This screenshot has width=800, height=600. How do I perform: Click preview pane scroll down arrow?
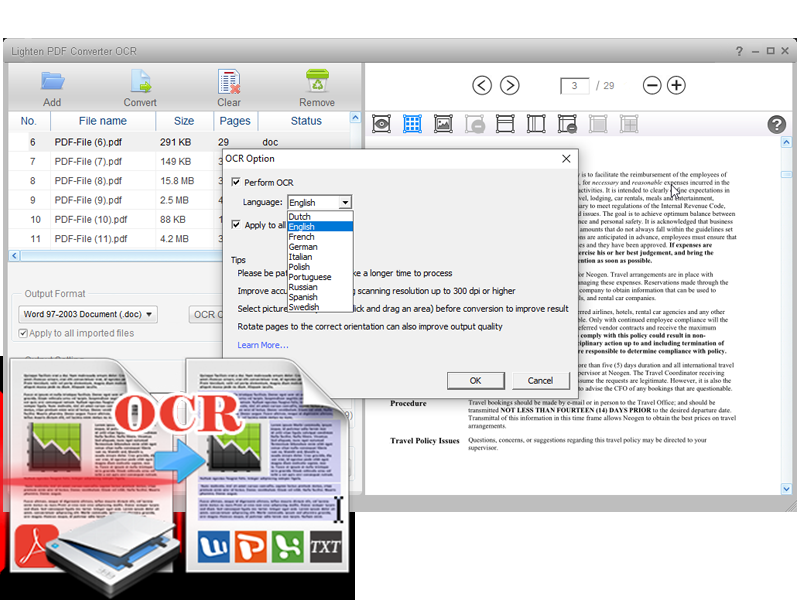(786, 489)
